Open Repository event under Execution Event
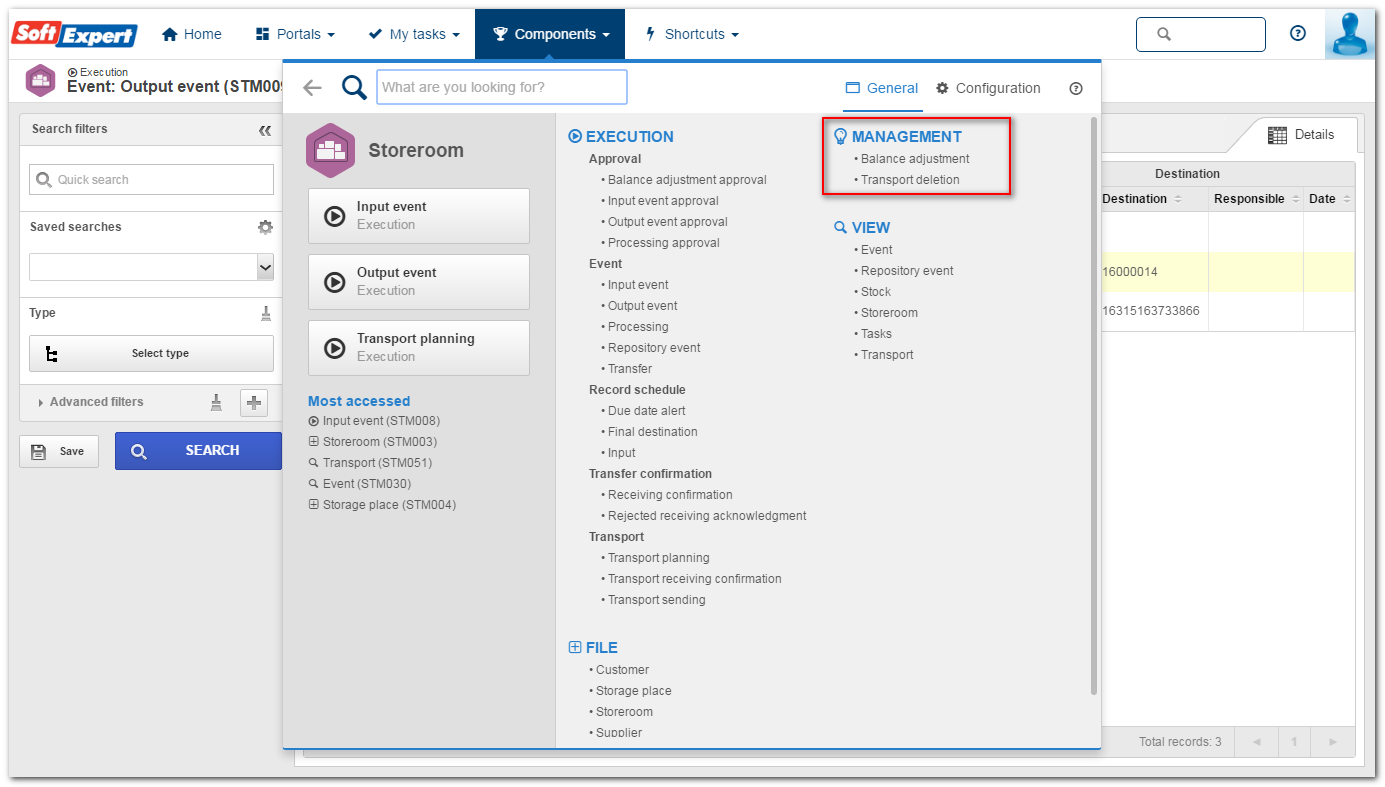The image size is (1385, 787). (654, 348)
